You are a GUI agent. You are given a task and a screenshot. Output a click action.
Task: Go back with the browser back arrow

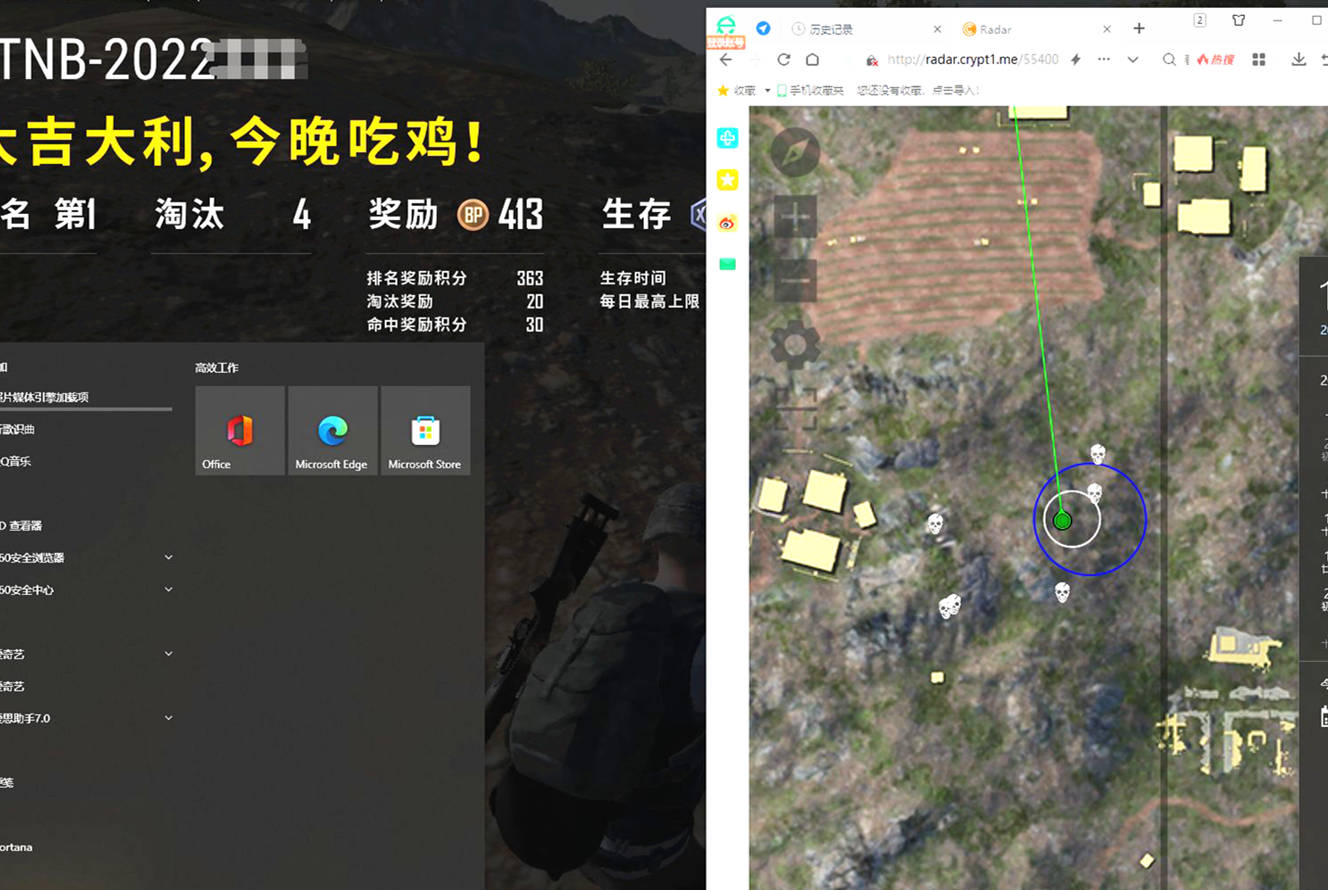(x=726, y=60)
